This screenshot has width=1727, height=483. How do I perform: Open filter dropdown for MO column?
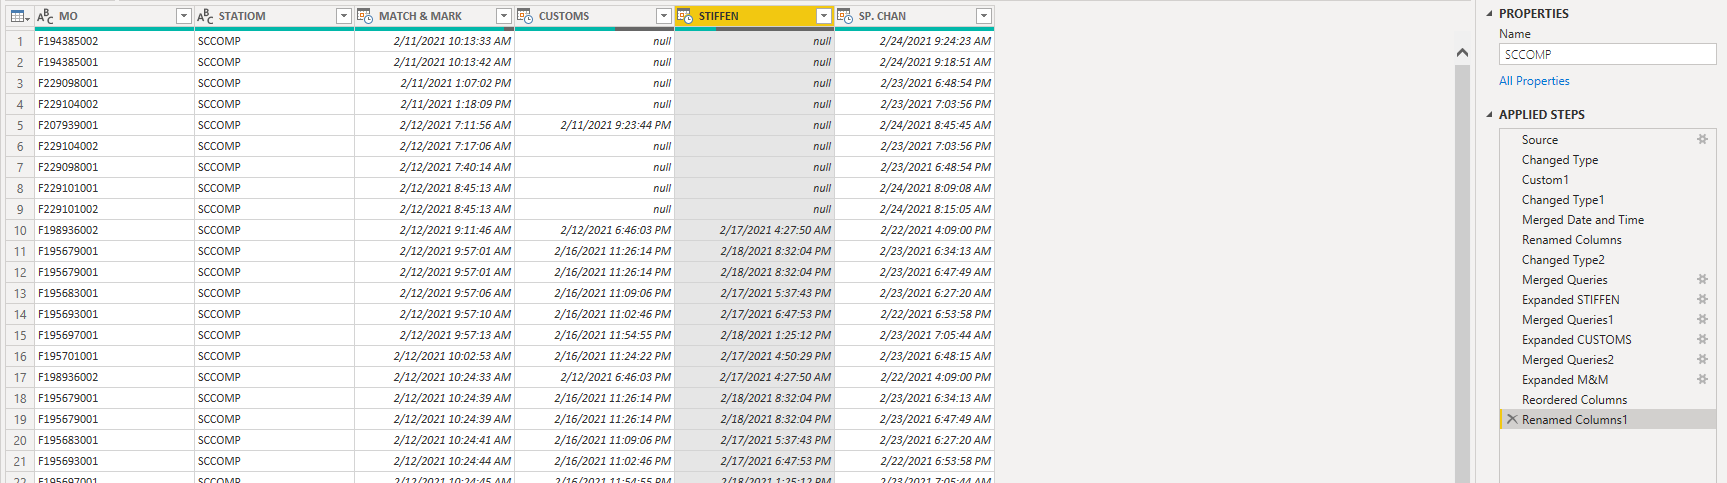pos(183,16)
